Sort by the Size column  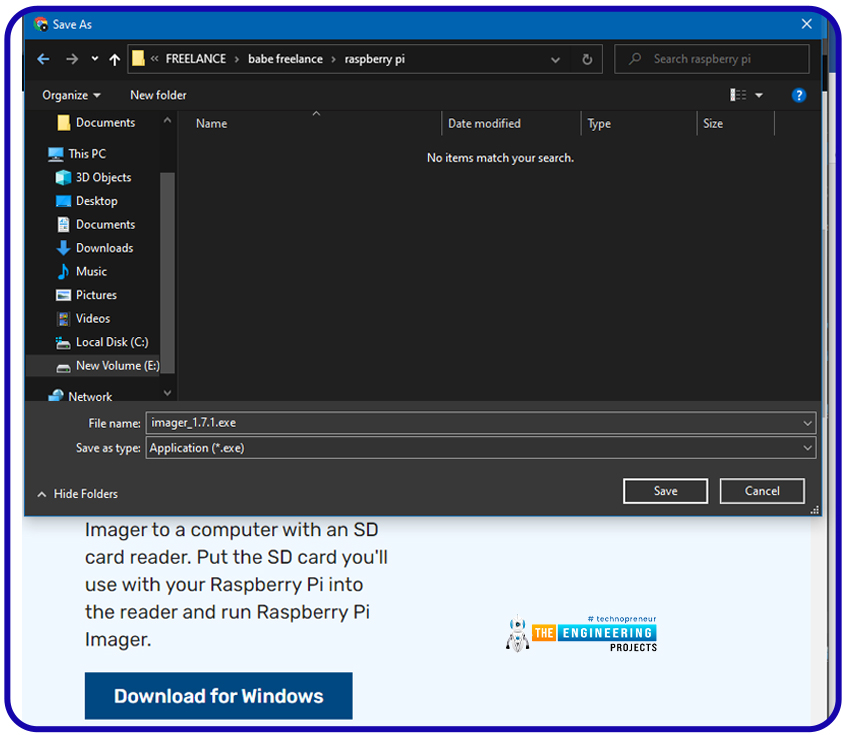(712, 124)
